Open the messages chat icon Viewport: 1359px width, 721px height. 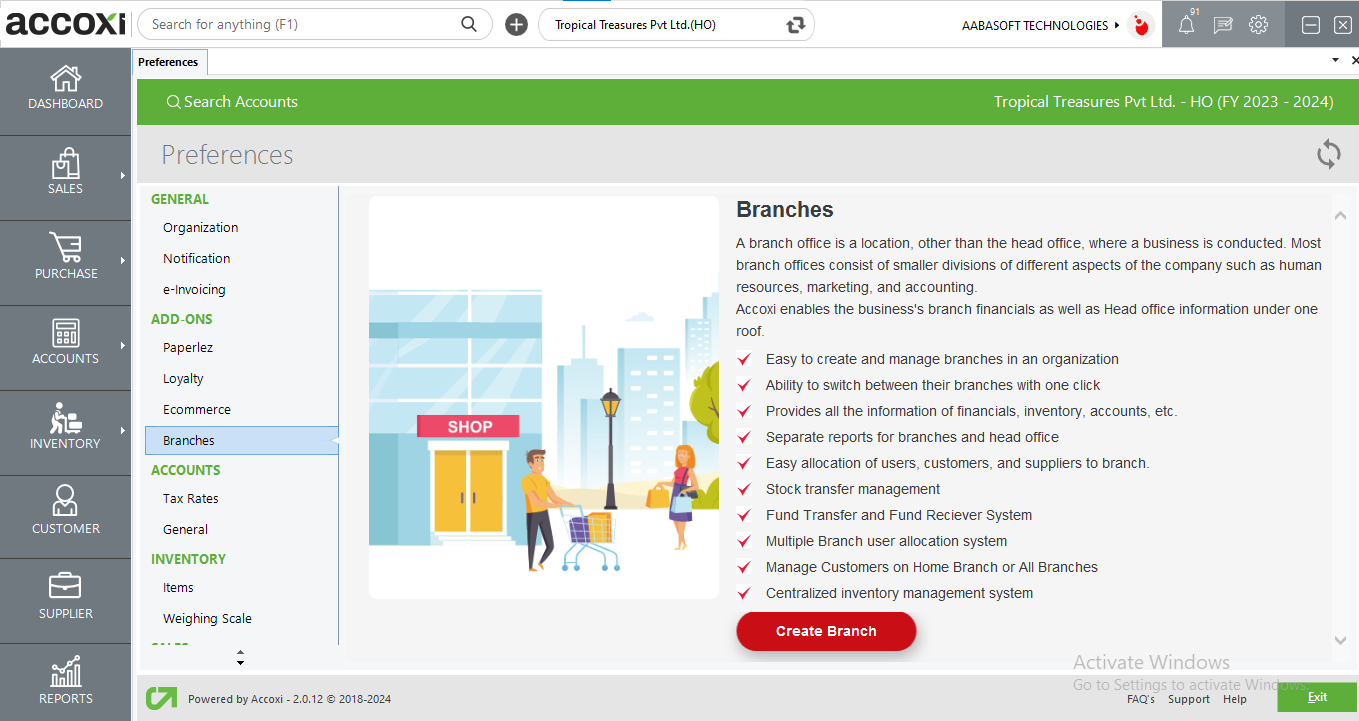pyautogui.click(x=1222, y=26)
